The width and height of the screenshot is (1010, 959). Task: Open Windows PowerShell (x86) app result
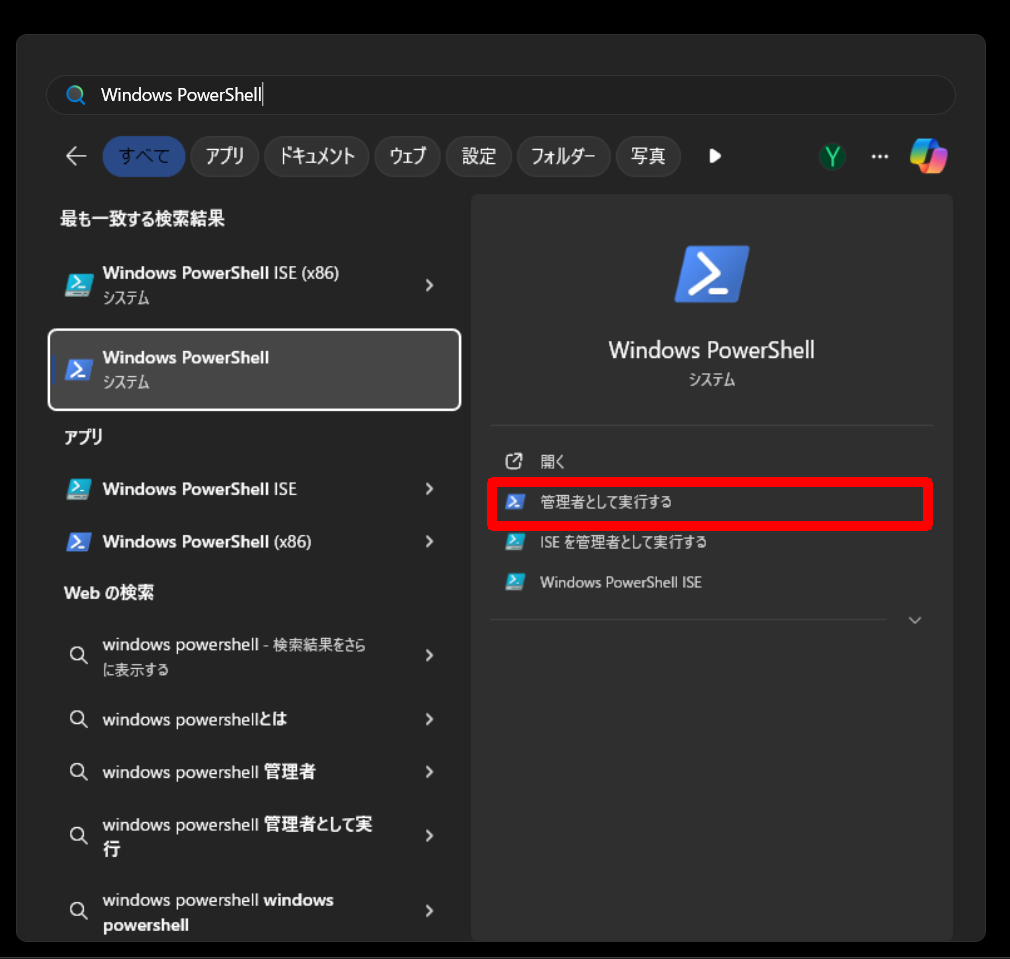[x=254, y=542]
